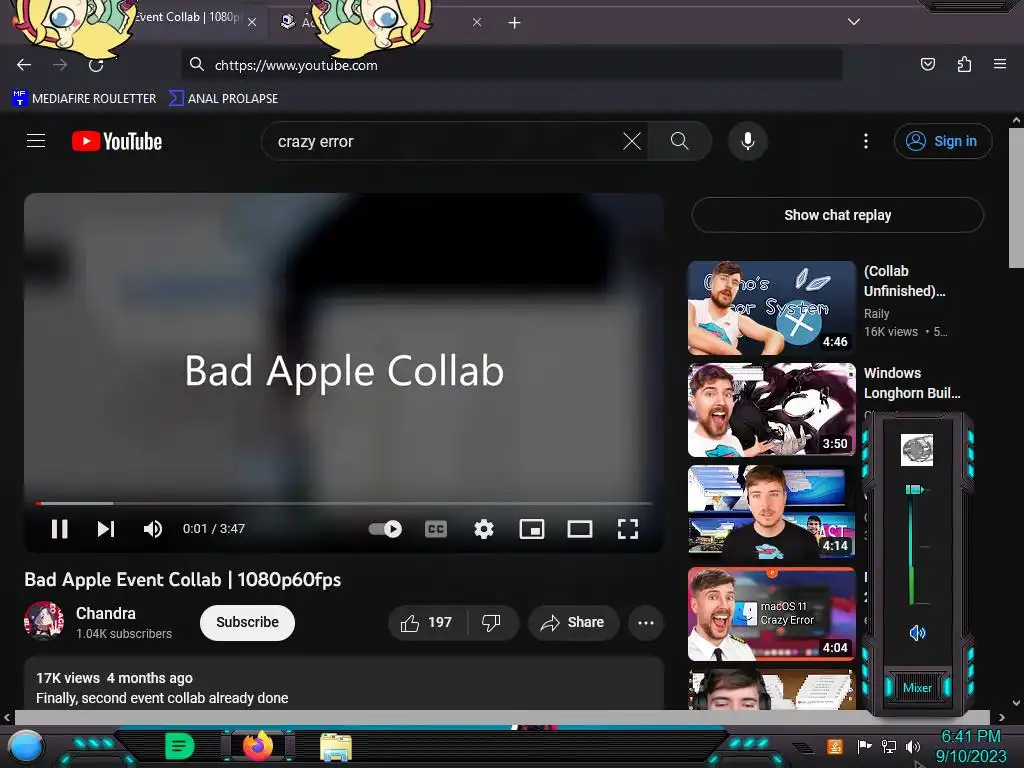Image resolution: width=1024 pixels, height=768 pixels.
Task: Open the Start orb
Action: coord(26,747)
